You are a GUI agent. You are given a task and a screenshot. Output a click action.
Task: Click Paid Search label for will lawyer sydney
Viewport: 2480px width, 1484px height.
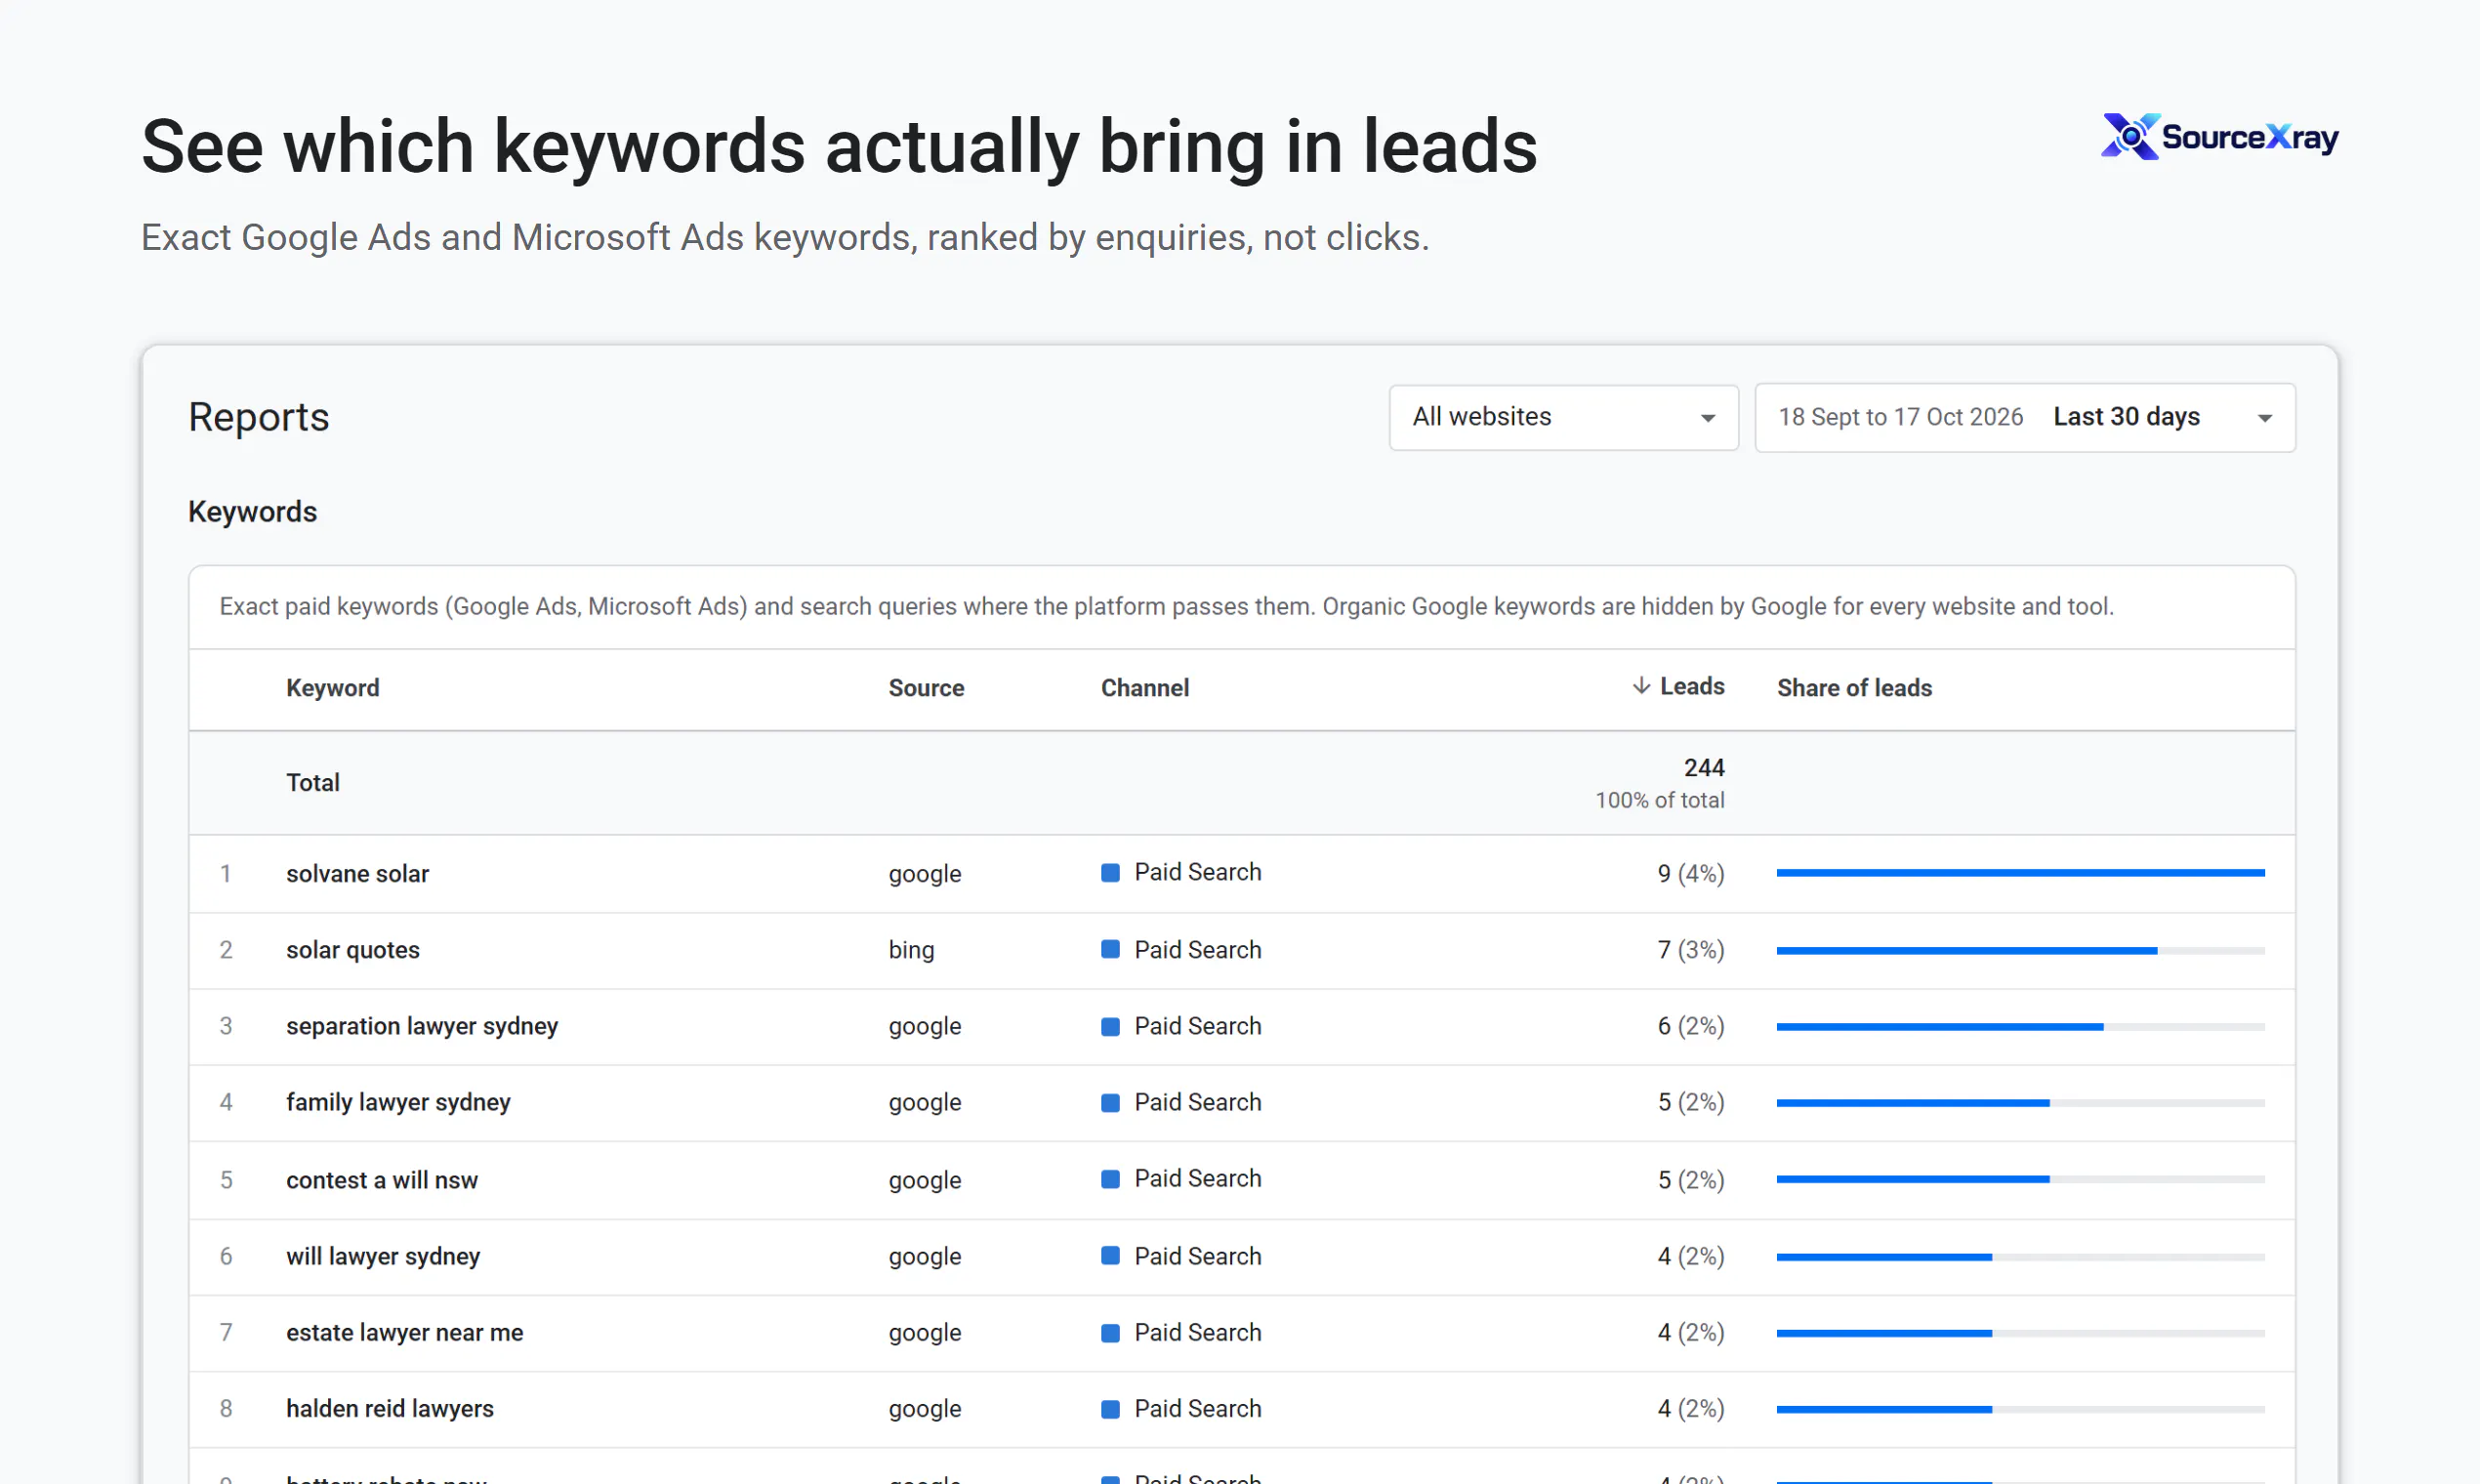pos(1198,1256)
